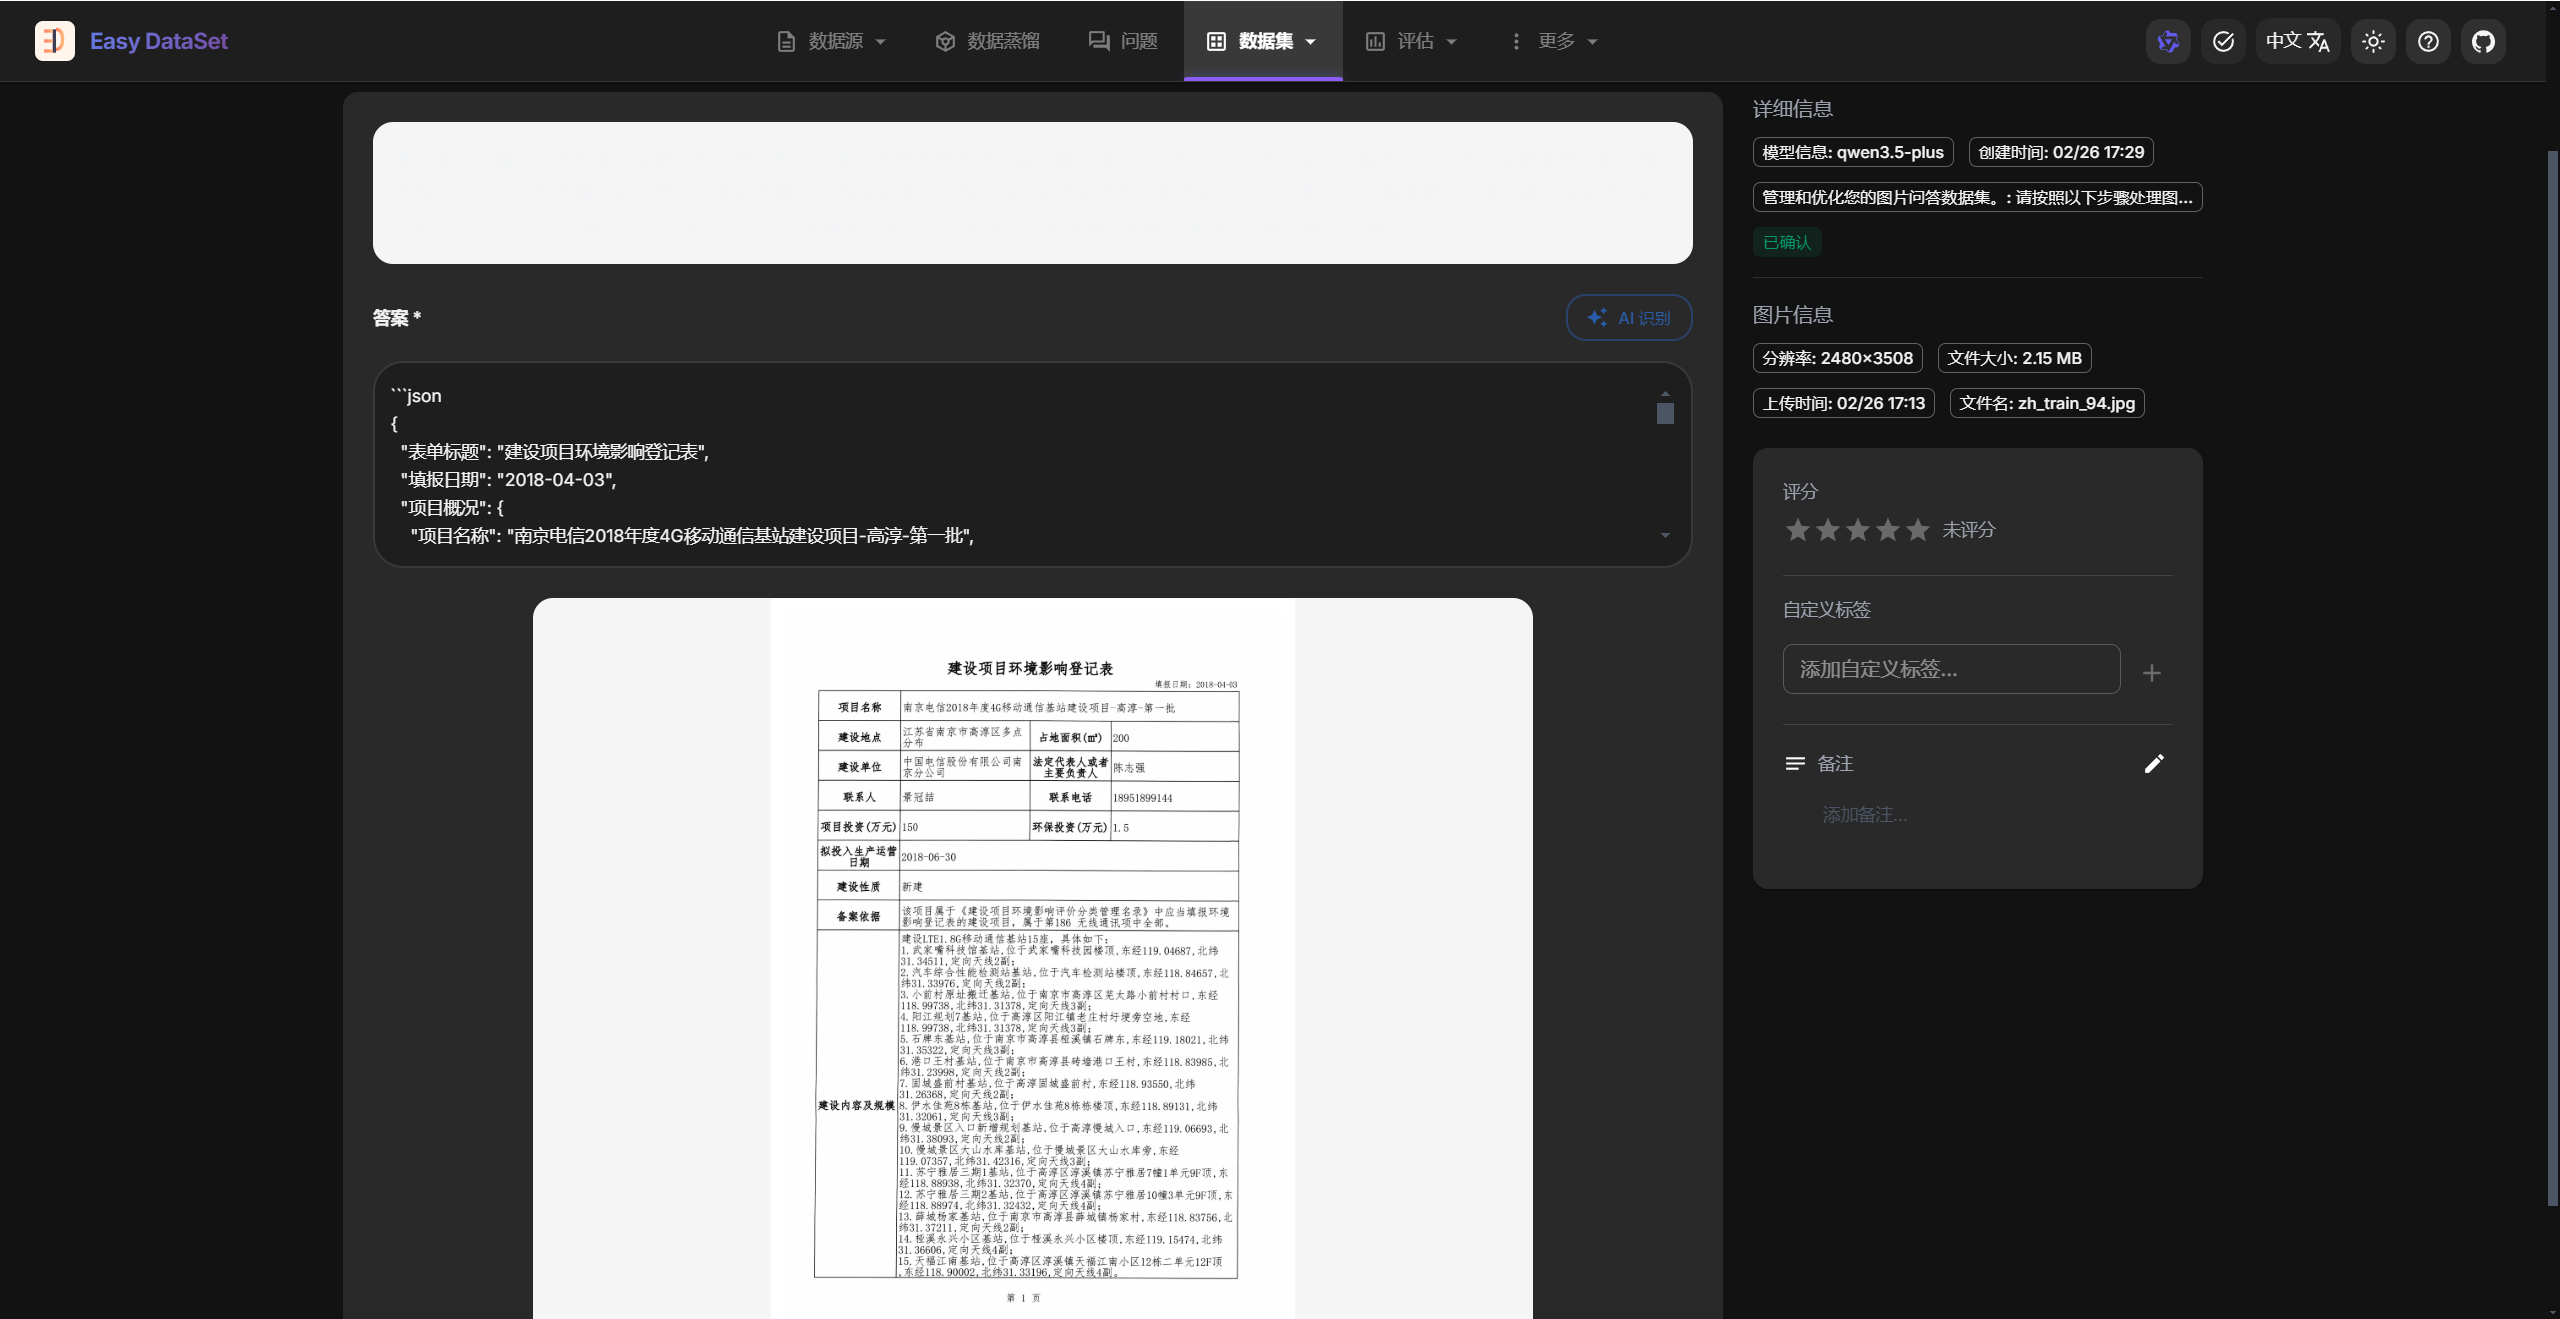Image resolution: width=2560 pixels, height=1319 pixels.
Task: Click the pencil icon to edit 备注
Action: tap(2154, 764)
